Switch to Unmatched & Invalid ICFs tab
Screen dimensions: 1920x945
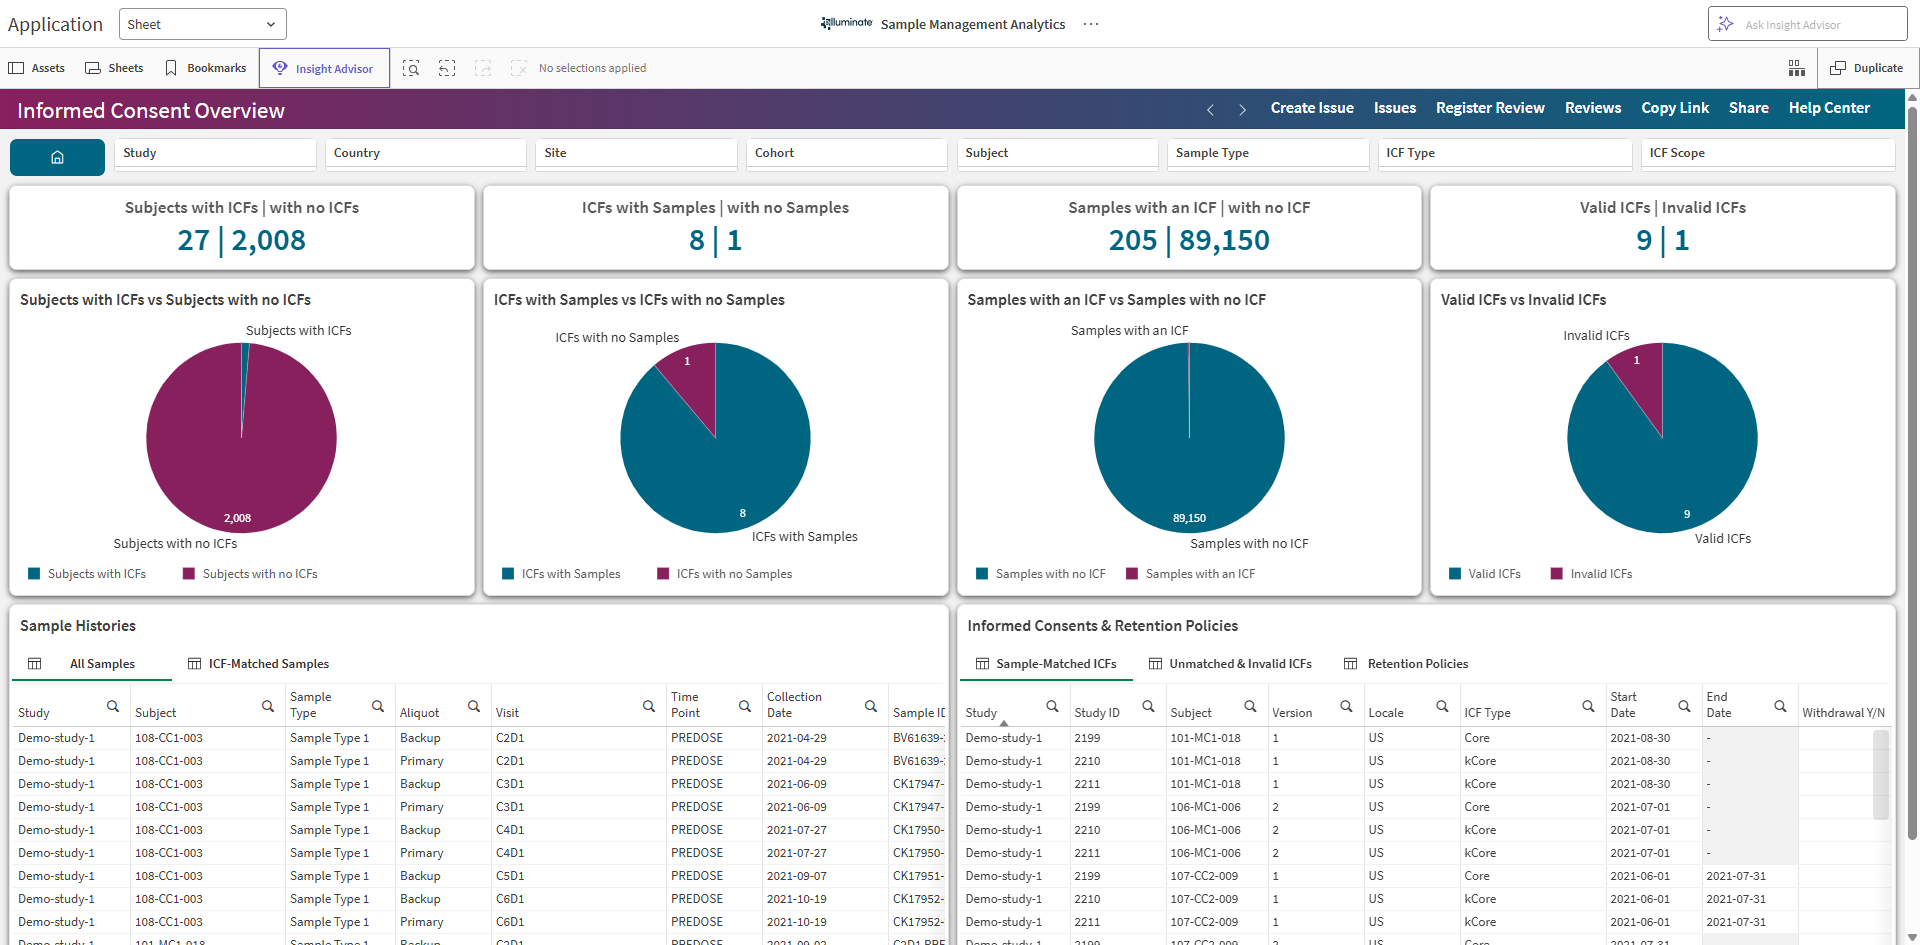pos(1230,664)
